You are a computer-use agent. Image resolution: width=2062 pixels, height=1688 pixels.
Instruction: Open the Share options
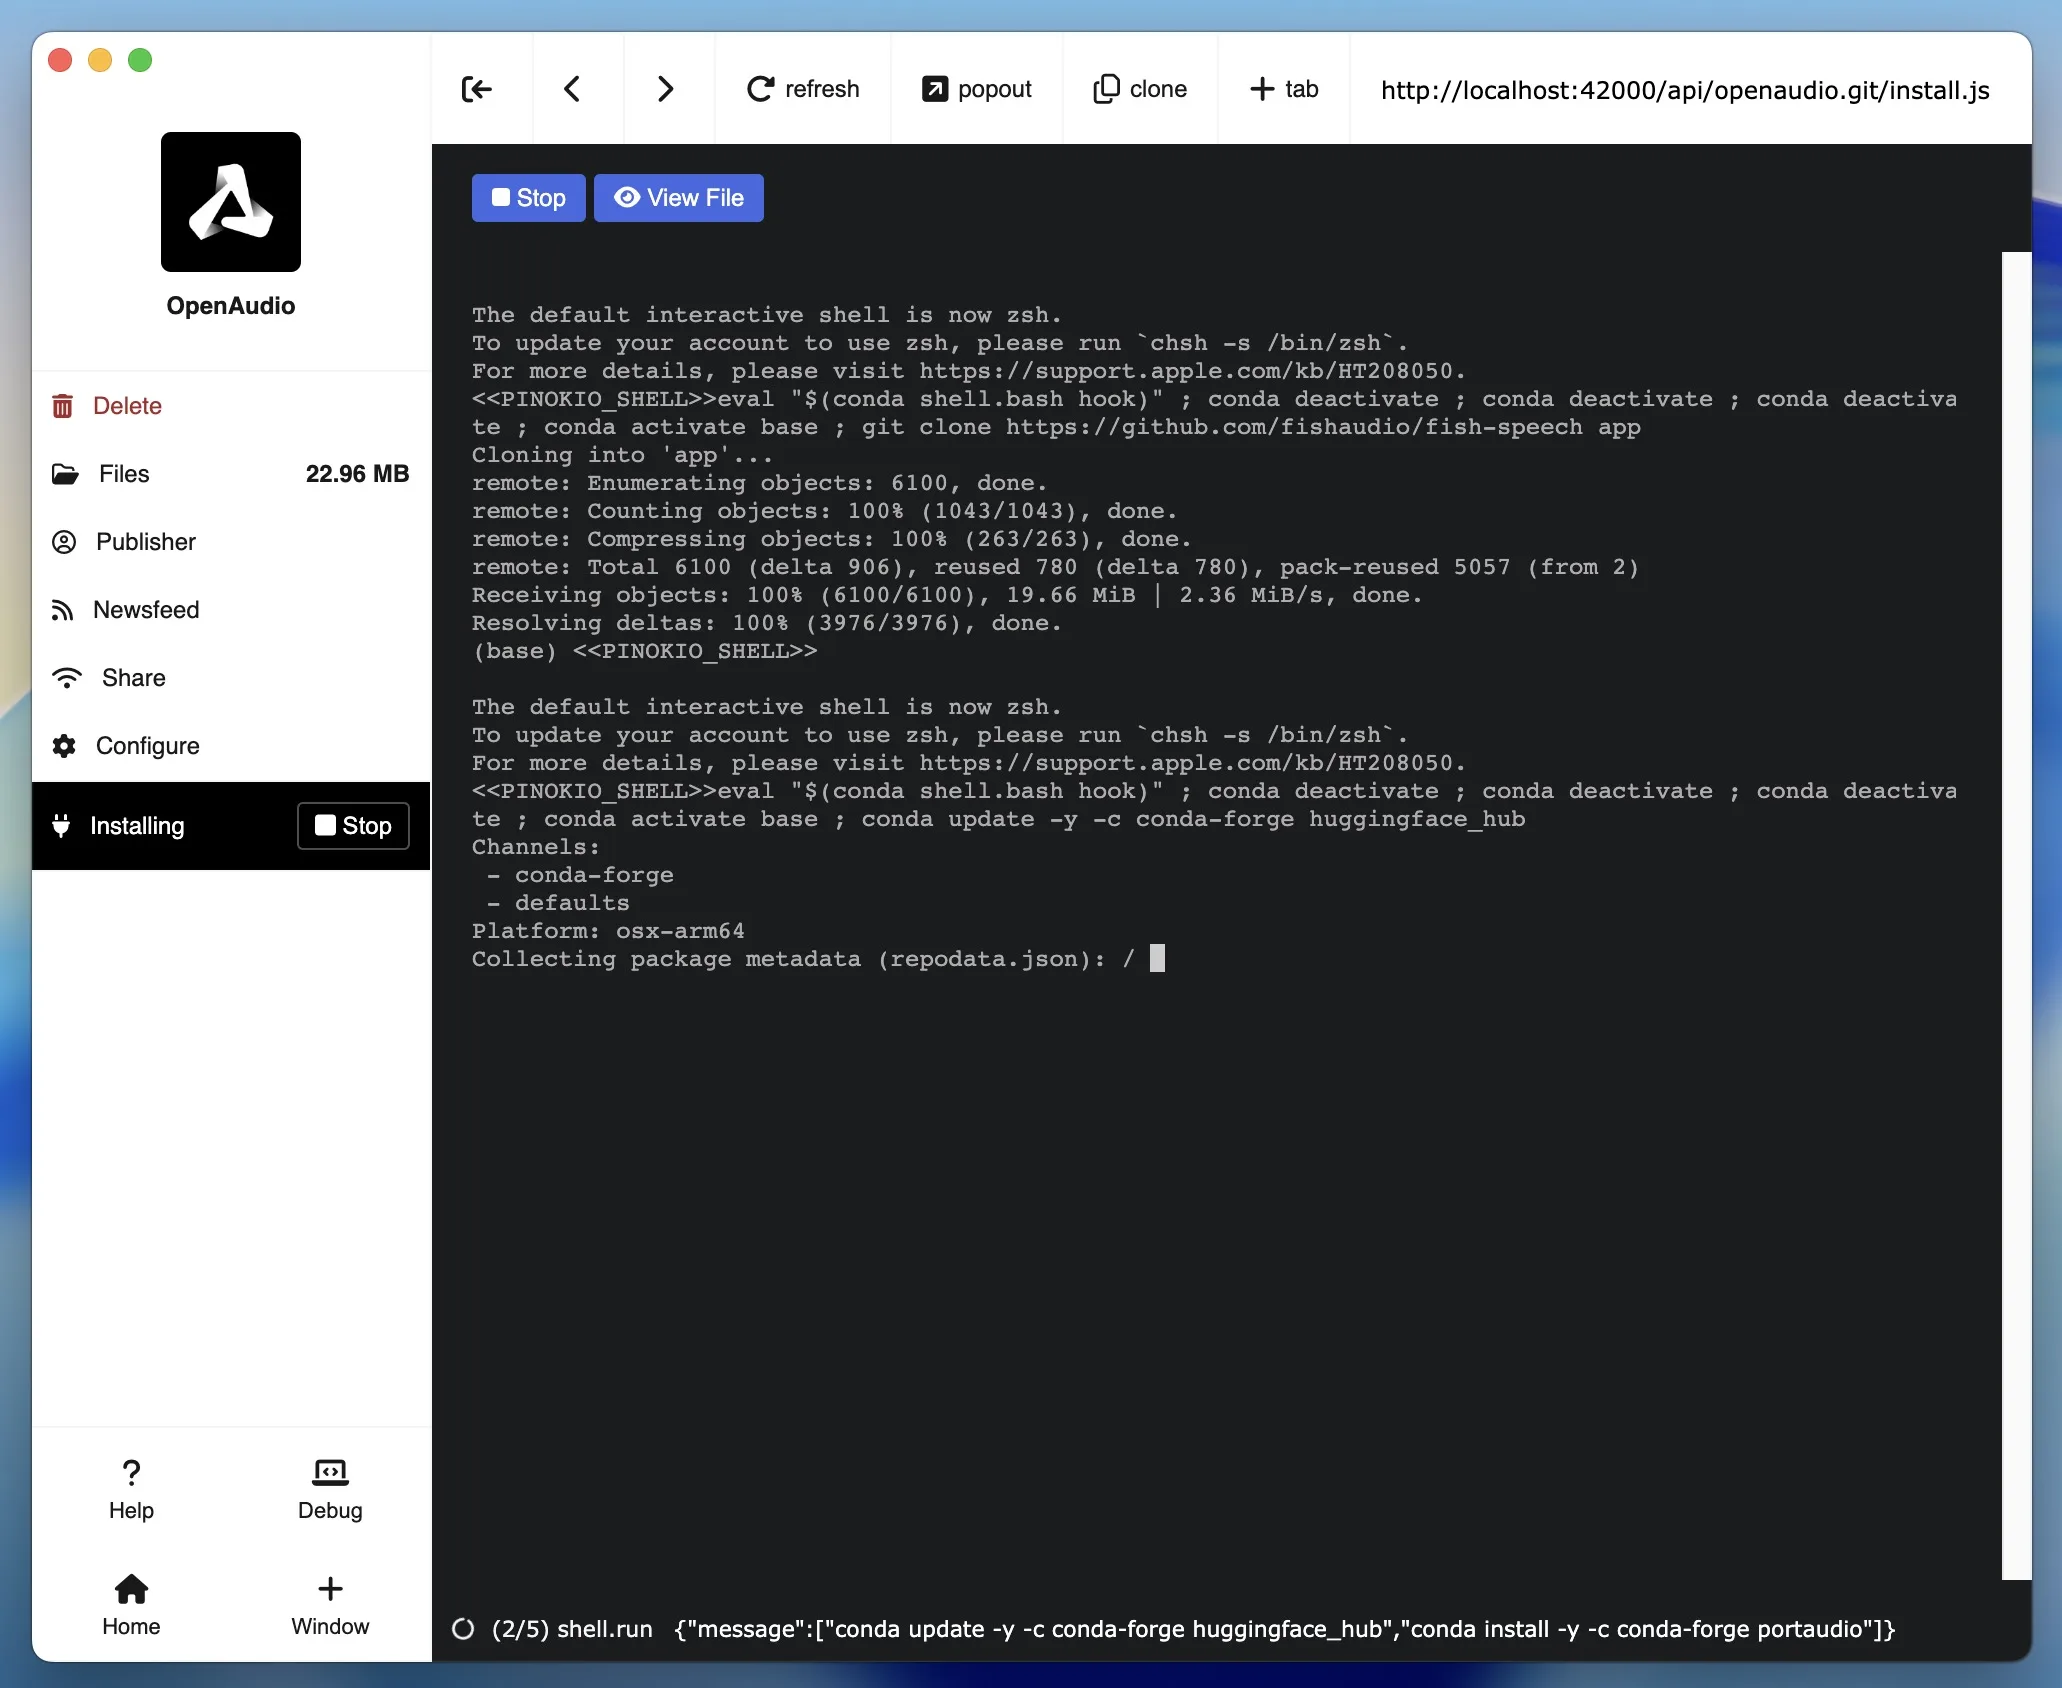click(x=130, y=677)
